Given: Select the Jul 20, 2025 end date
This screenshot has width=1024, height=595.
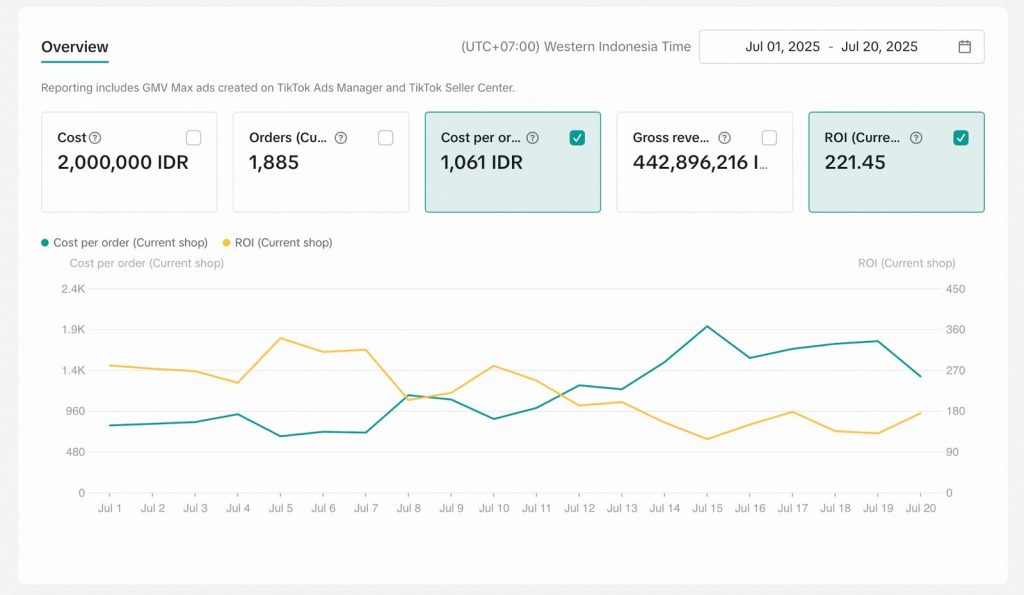Looking at the screenshot, I should tap(879, 47).
